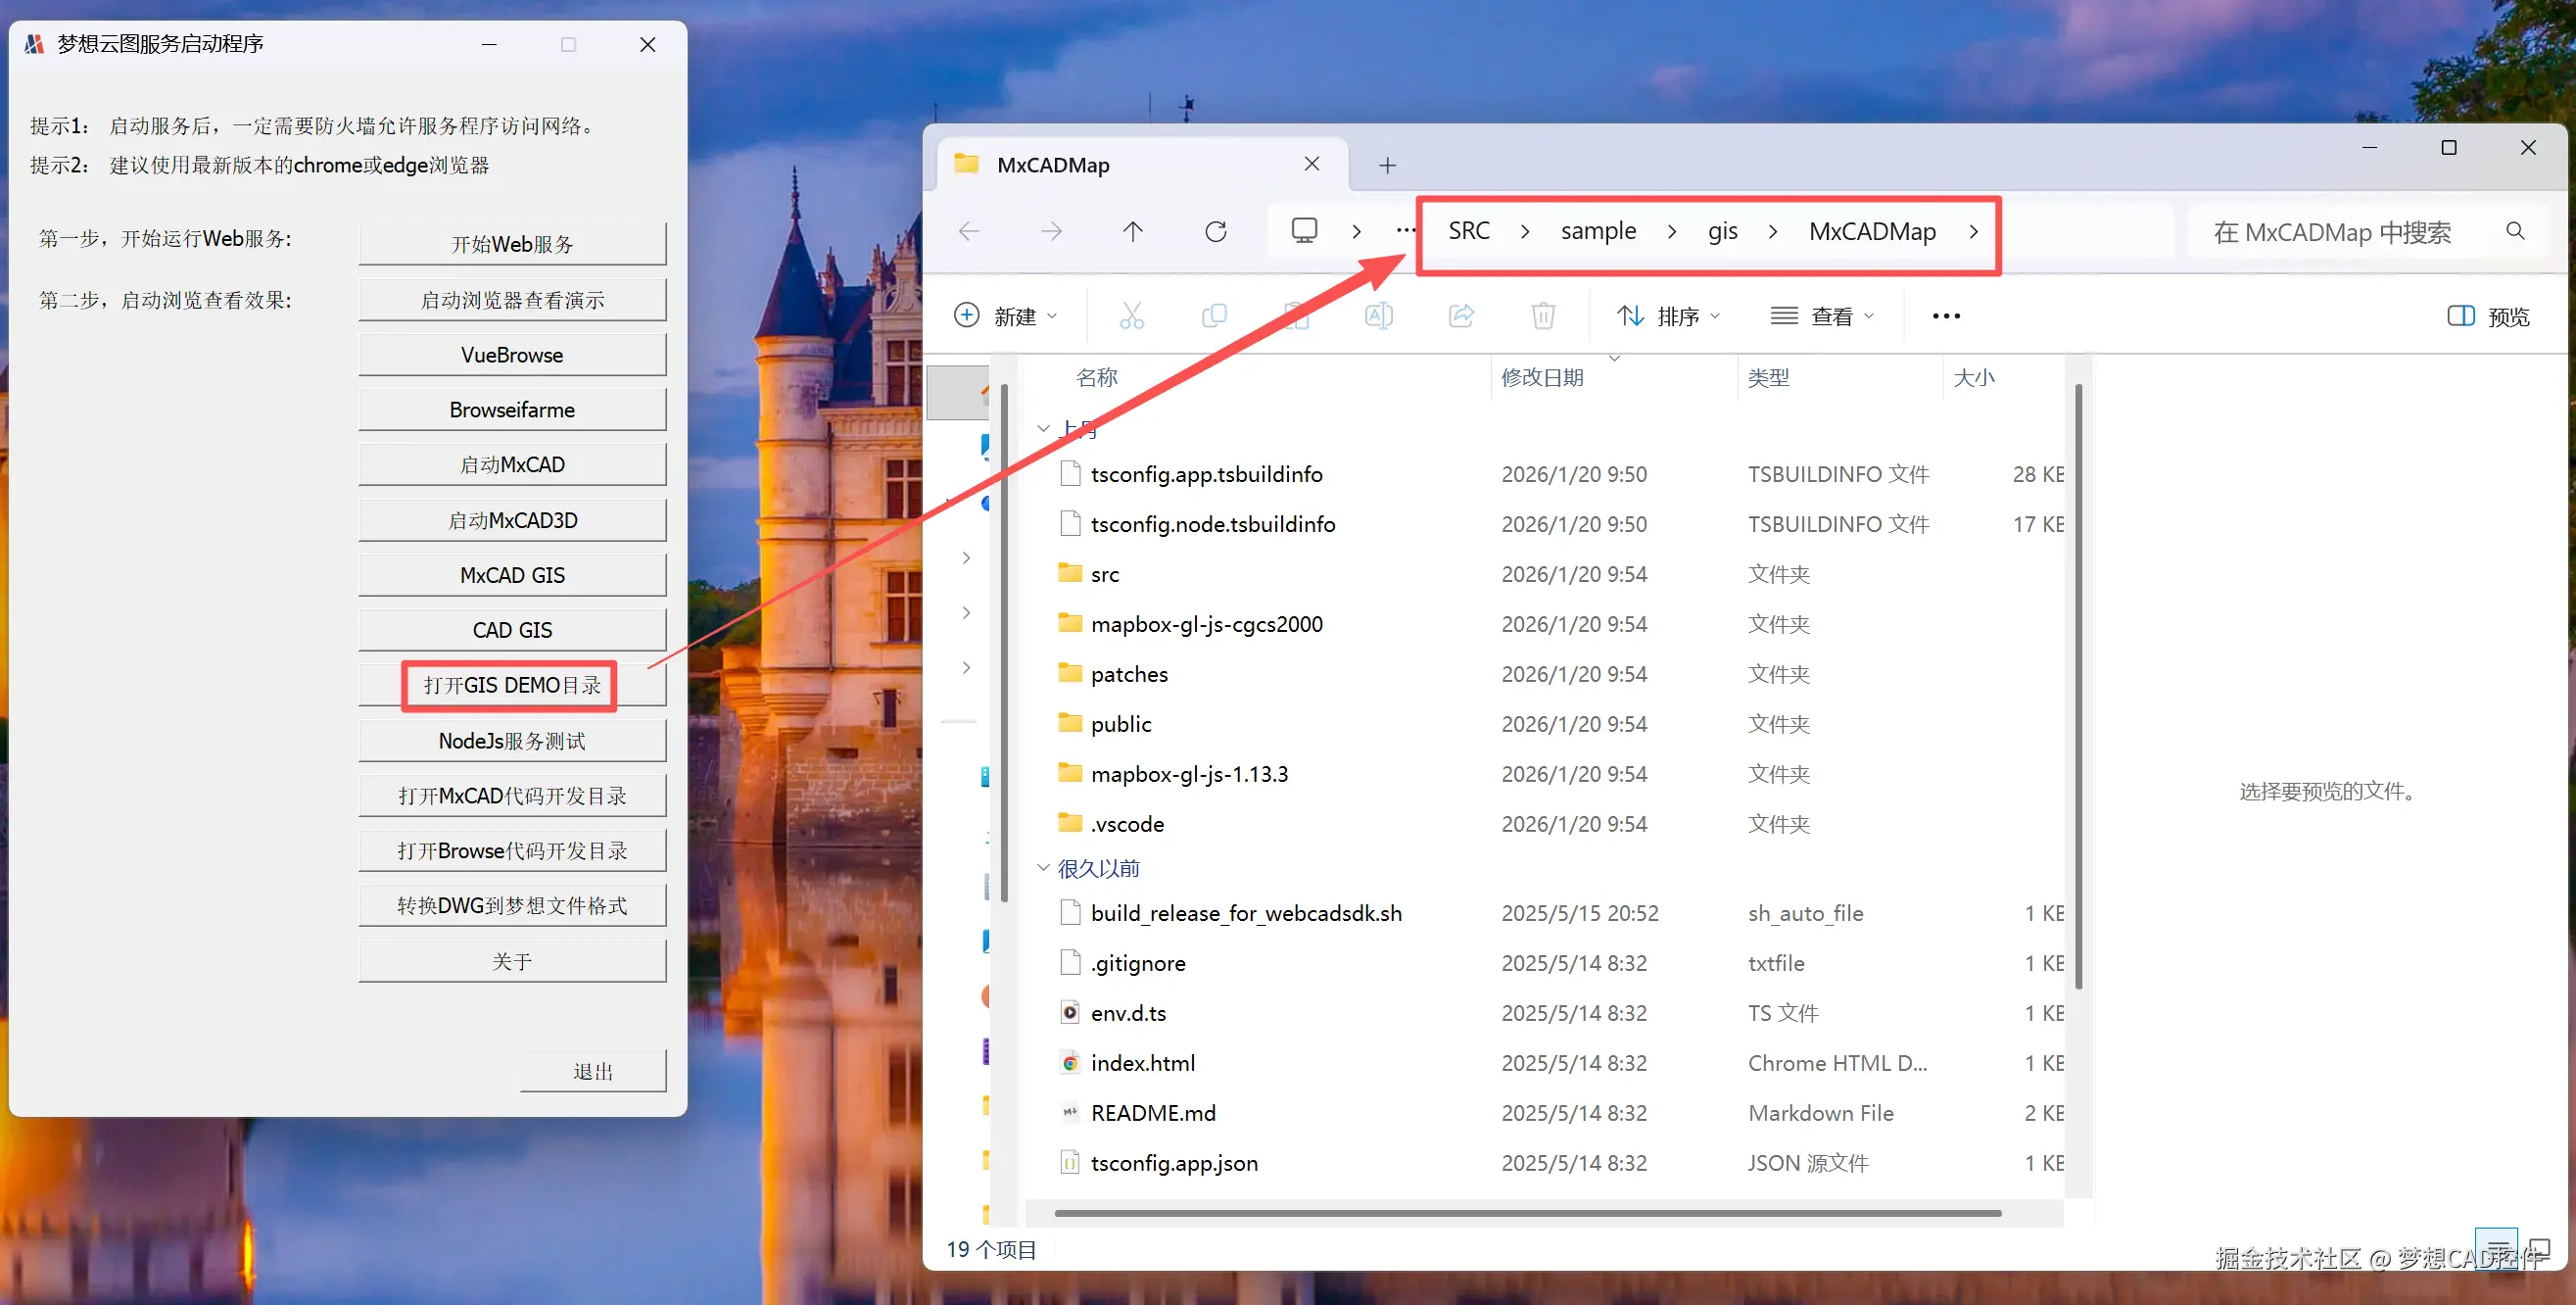Click the Share icon in toolbar
2576x1305 pixels.
(1461, 316)
